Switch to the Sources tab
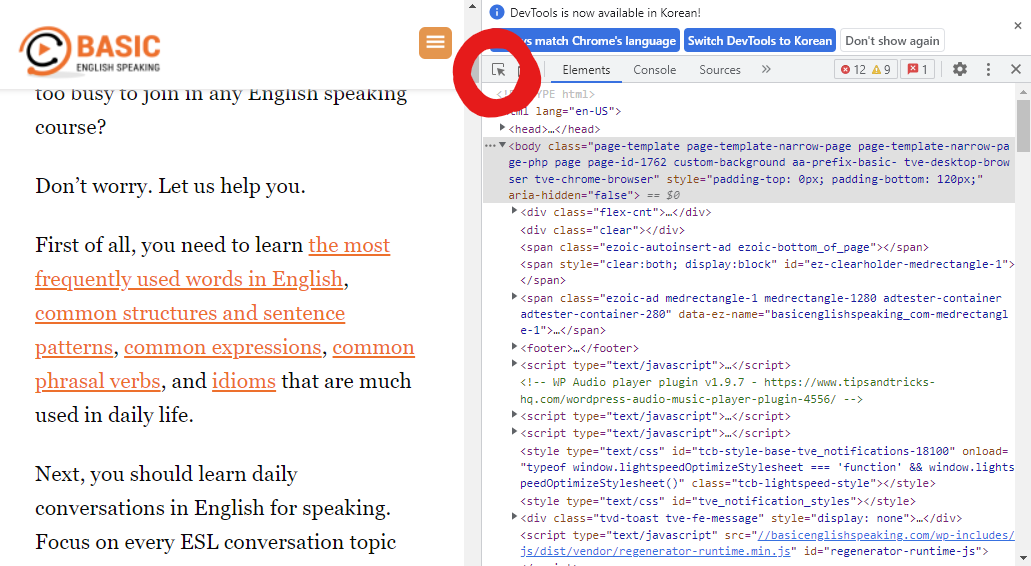 click(x=719, y=70)
